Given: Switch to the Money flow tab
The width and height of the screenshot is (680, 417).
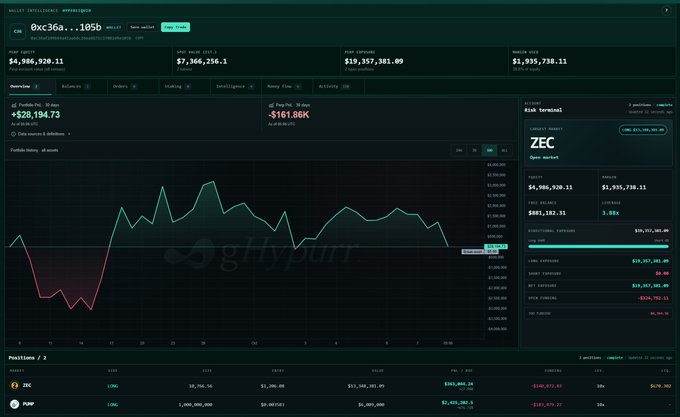Looking at the screenshot, I should (x=287, y=87).
